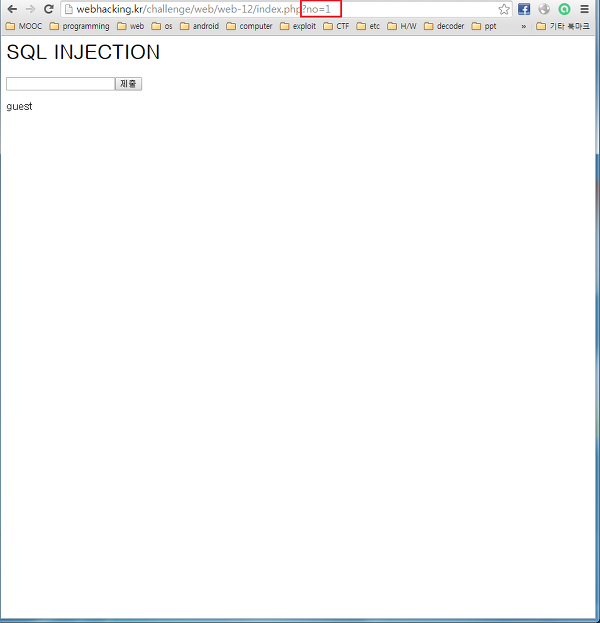Click the webhacking.kr URL in address bar
This screenshot has height=623, width=600.
coord(203,9)
